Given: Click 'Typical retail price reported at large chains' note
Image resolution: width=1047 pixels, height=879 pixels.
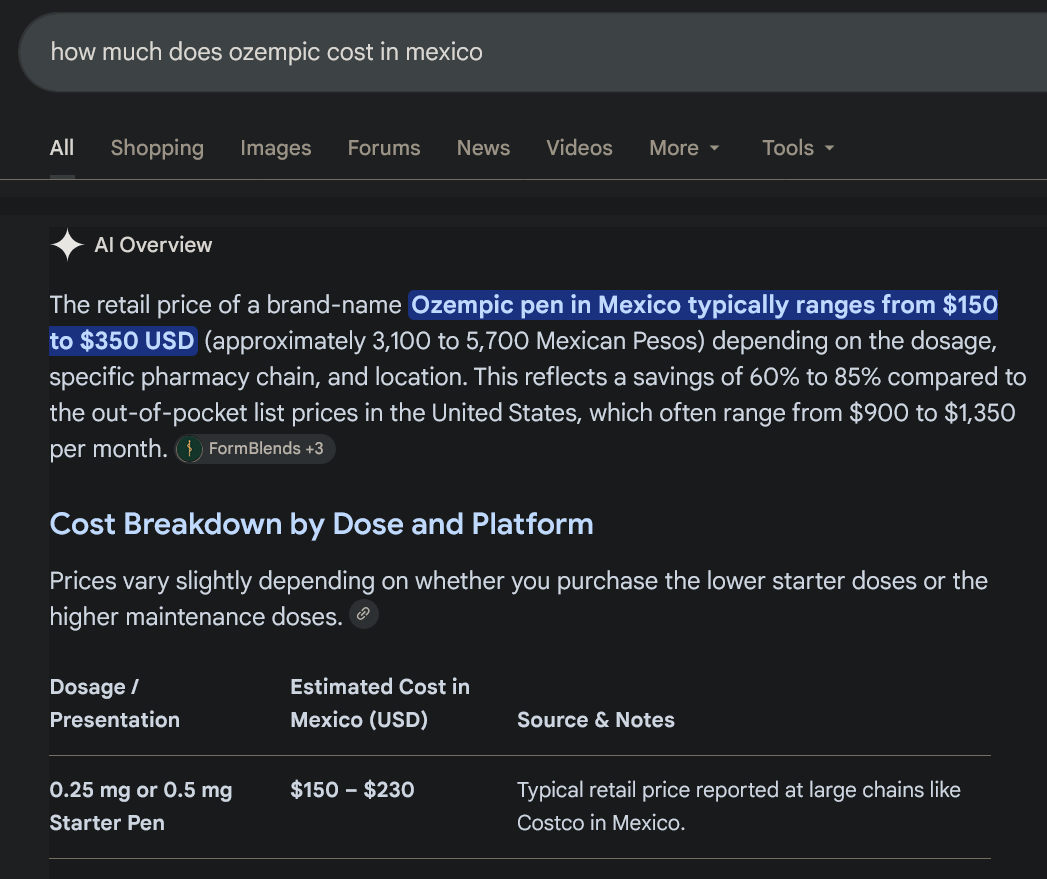Looking at the screenshot, I should tap(739, 806).
